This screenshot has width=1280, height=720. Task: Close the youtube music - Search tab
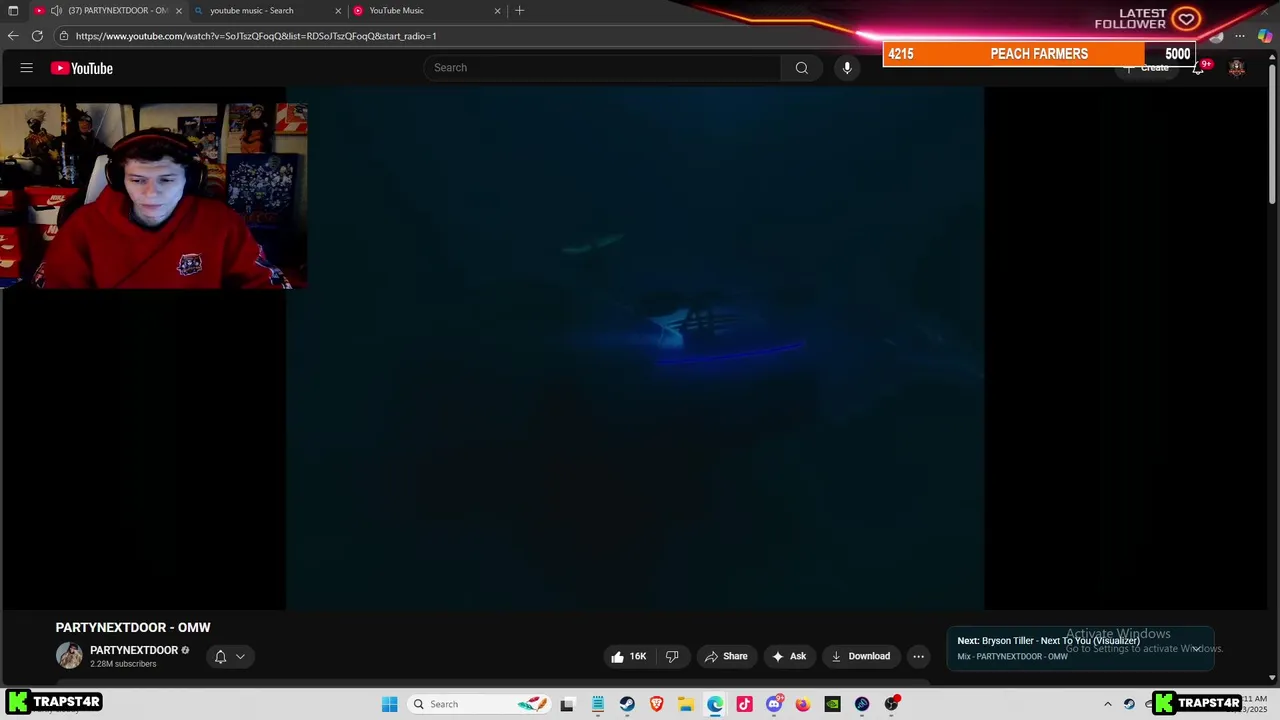coord(338,10)
